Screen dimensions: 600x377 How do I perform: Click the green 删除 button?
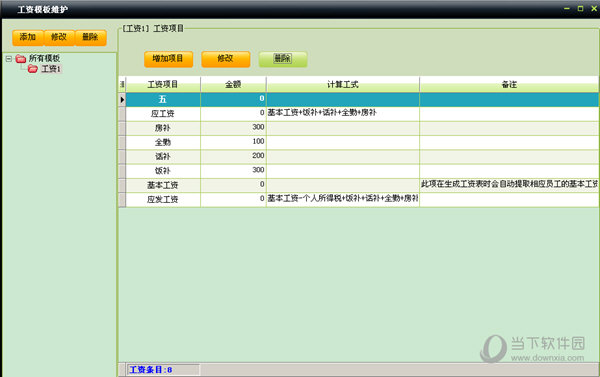pos(283,59)
